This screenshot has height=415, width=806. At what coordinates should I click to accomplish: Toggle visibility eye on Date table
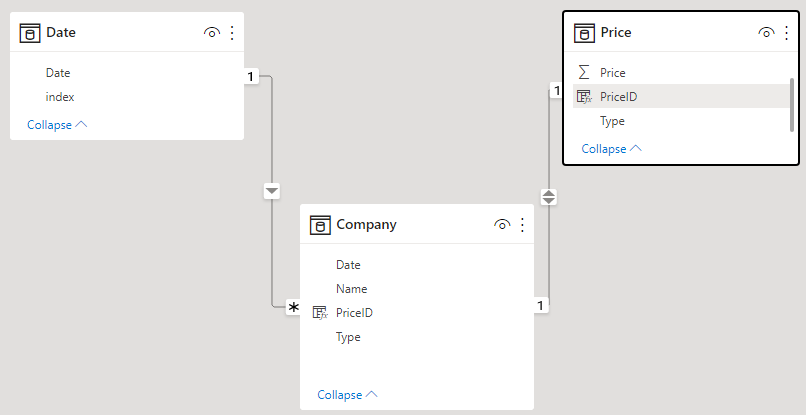pos(211,33)
